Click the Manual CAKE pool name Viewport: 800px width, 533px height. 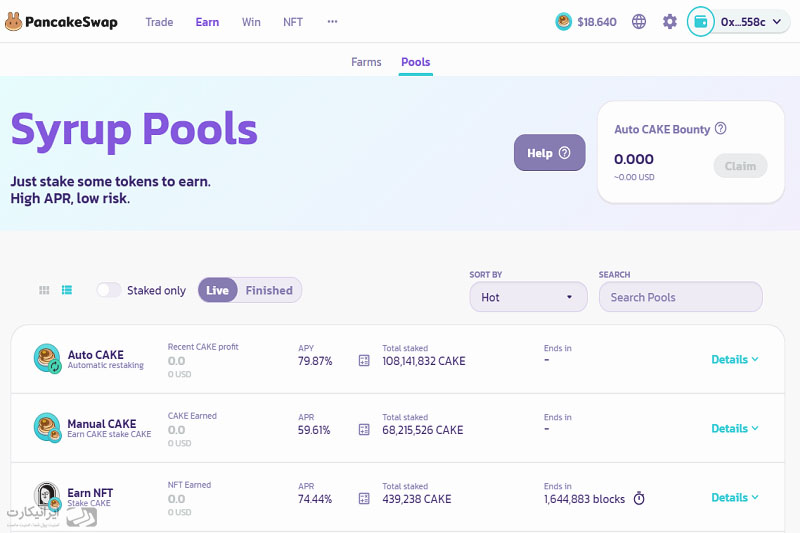[x=102, y=423]
